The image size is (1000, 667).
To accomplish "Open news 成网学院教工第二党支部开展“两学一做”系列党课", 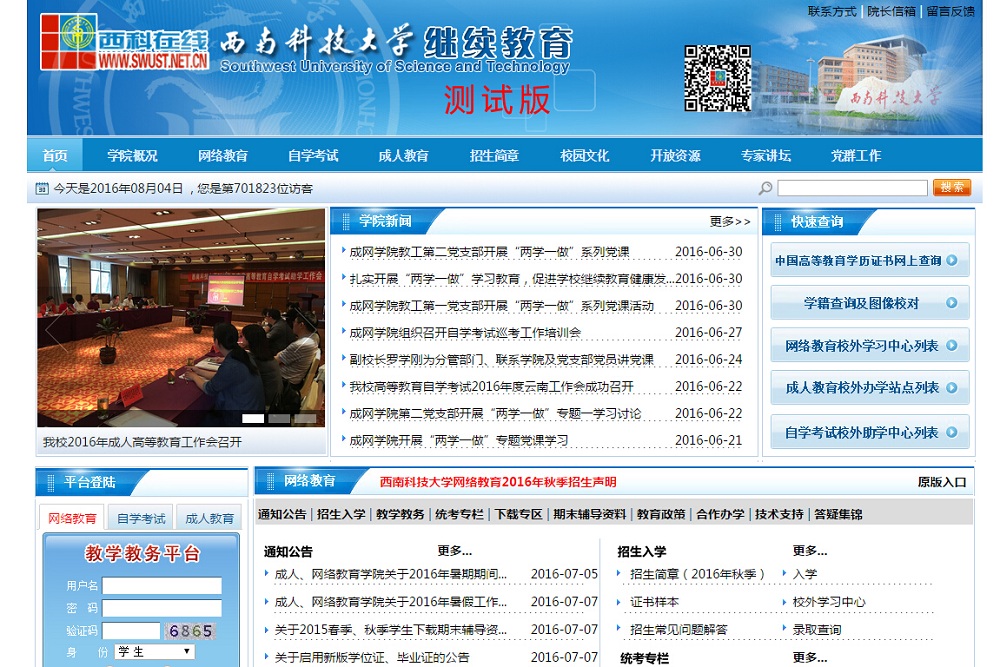I will [x=489, y=252].
